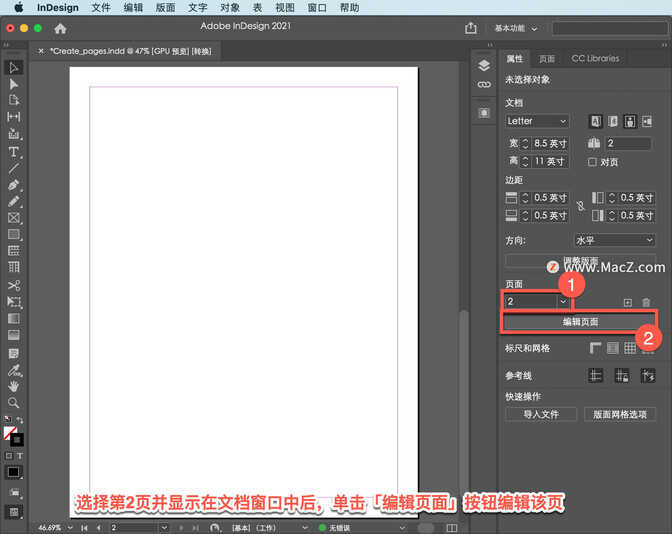
Task: Lock guides icon in guides section
Action: (621, 376)
